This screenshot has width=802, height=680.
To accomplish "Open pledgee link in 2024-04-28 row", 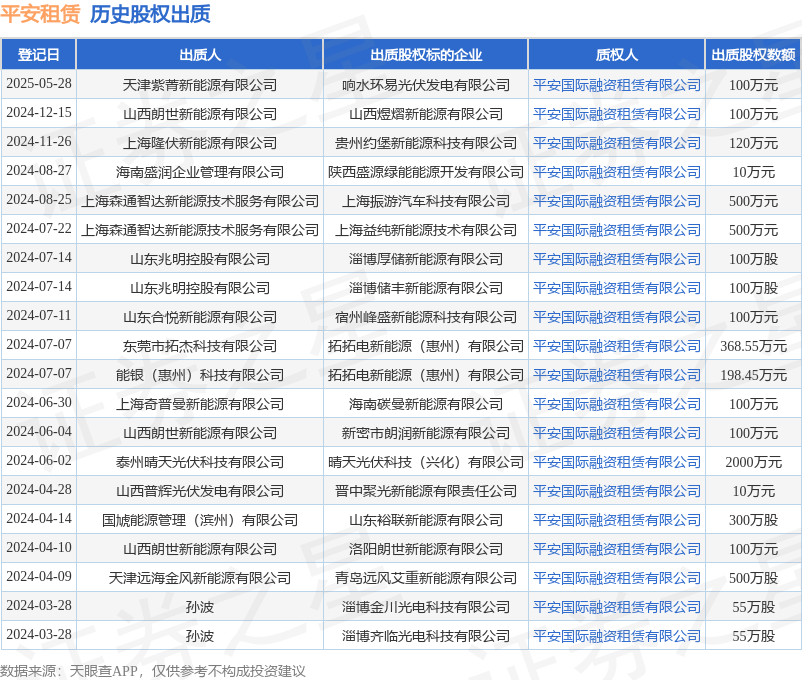I will click(617, 491).
